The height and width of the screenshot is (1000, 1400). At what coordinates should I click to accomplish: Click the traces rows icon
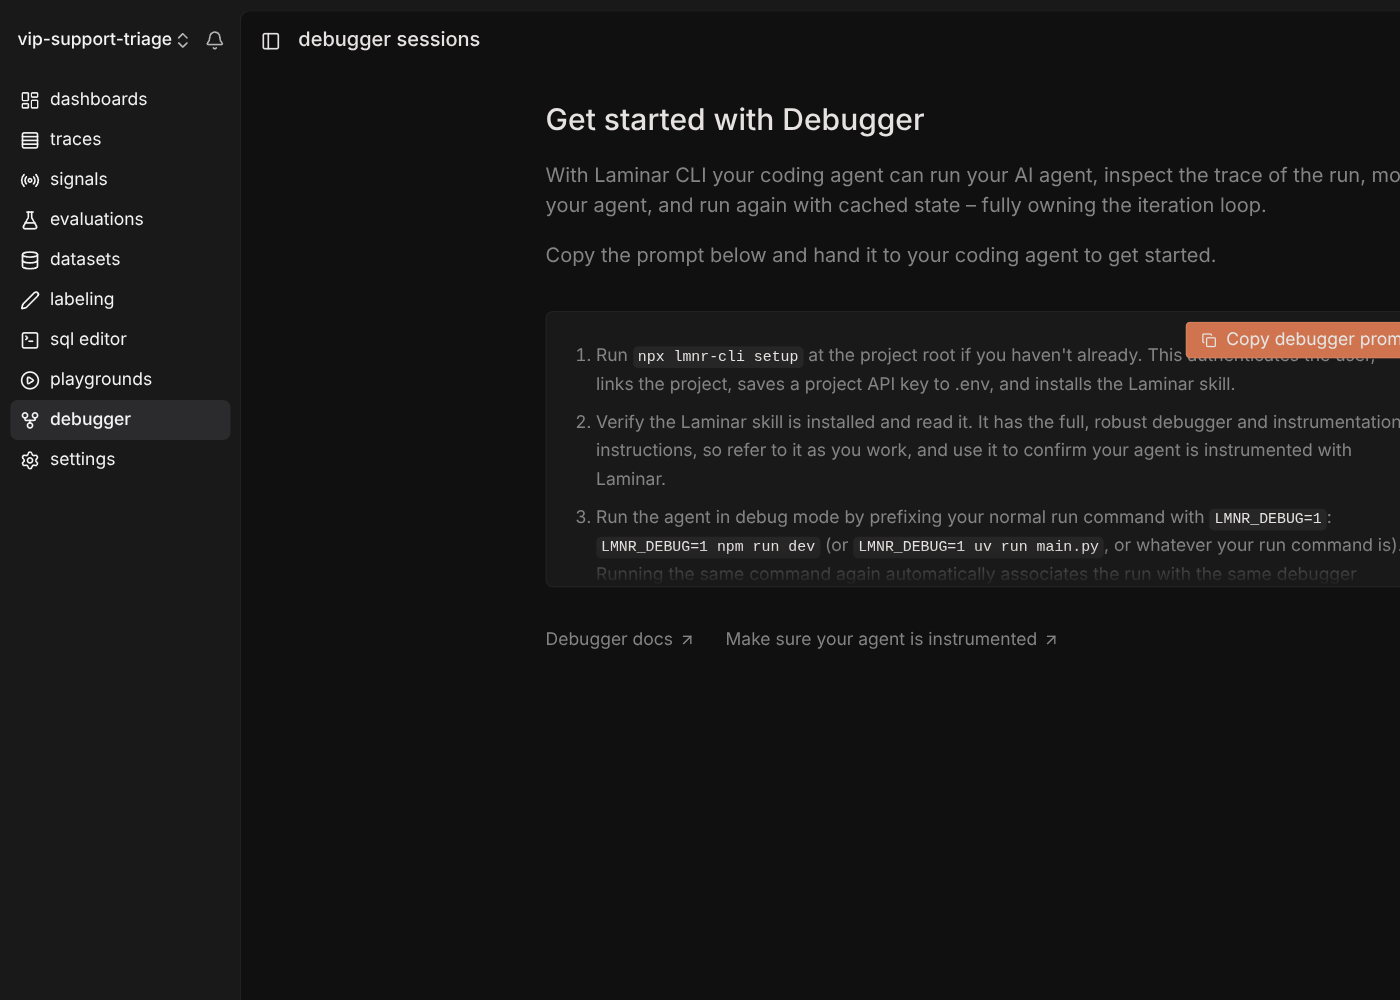click(x=30, y=140)
